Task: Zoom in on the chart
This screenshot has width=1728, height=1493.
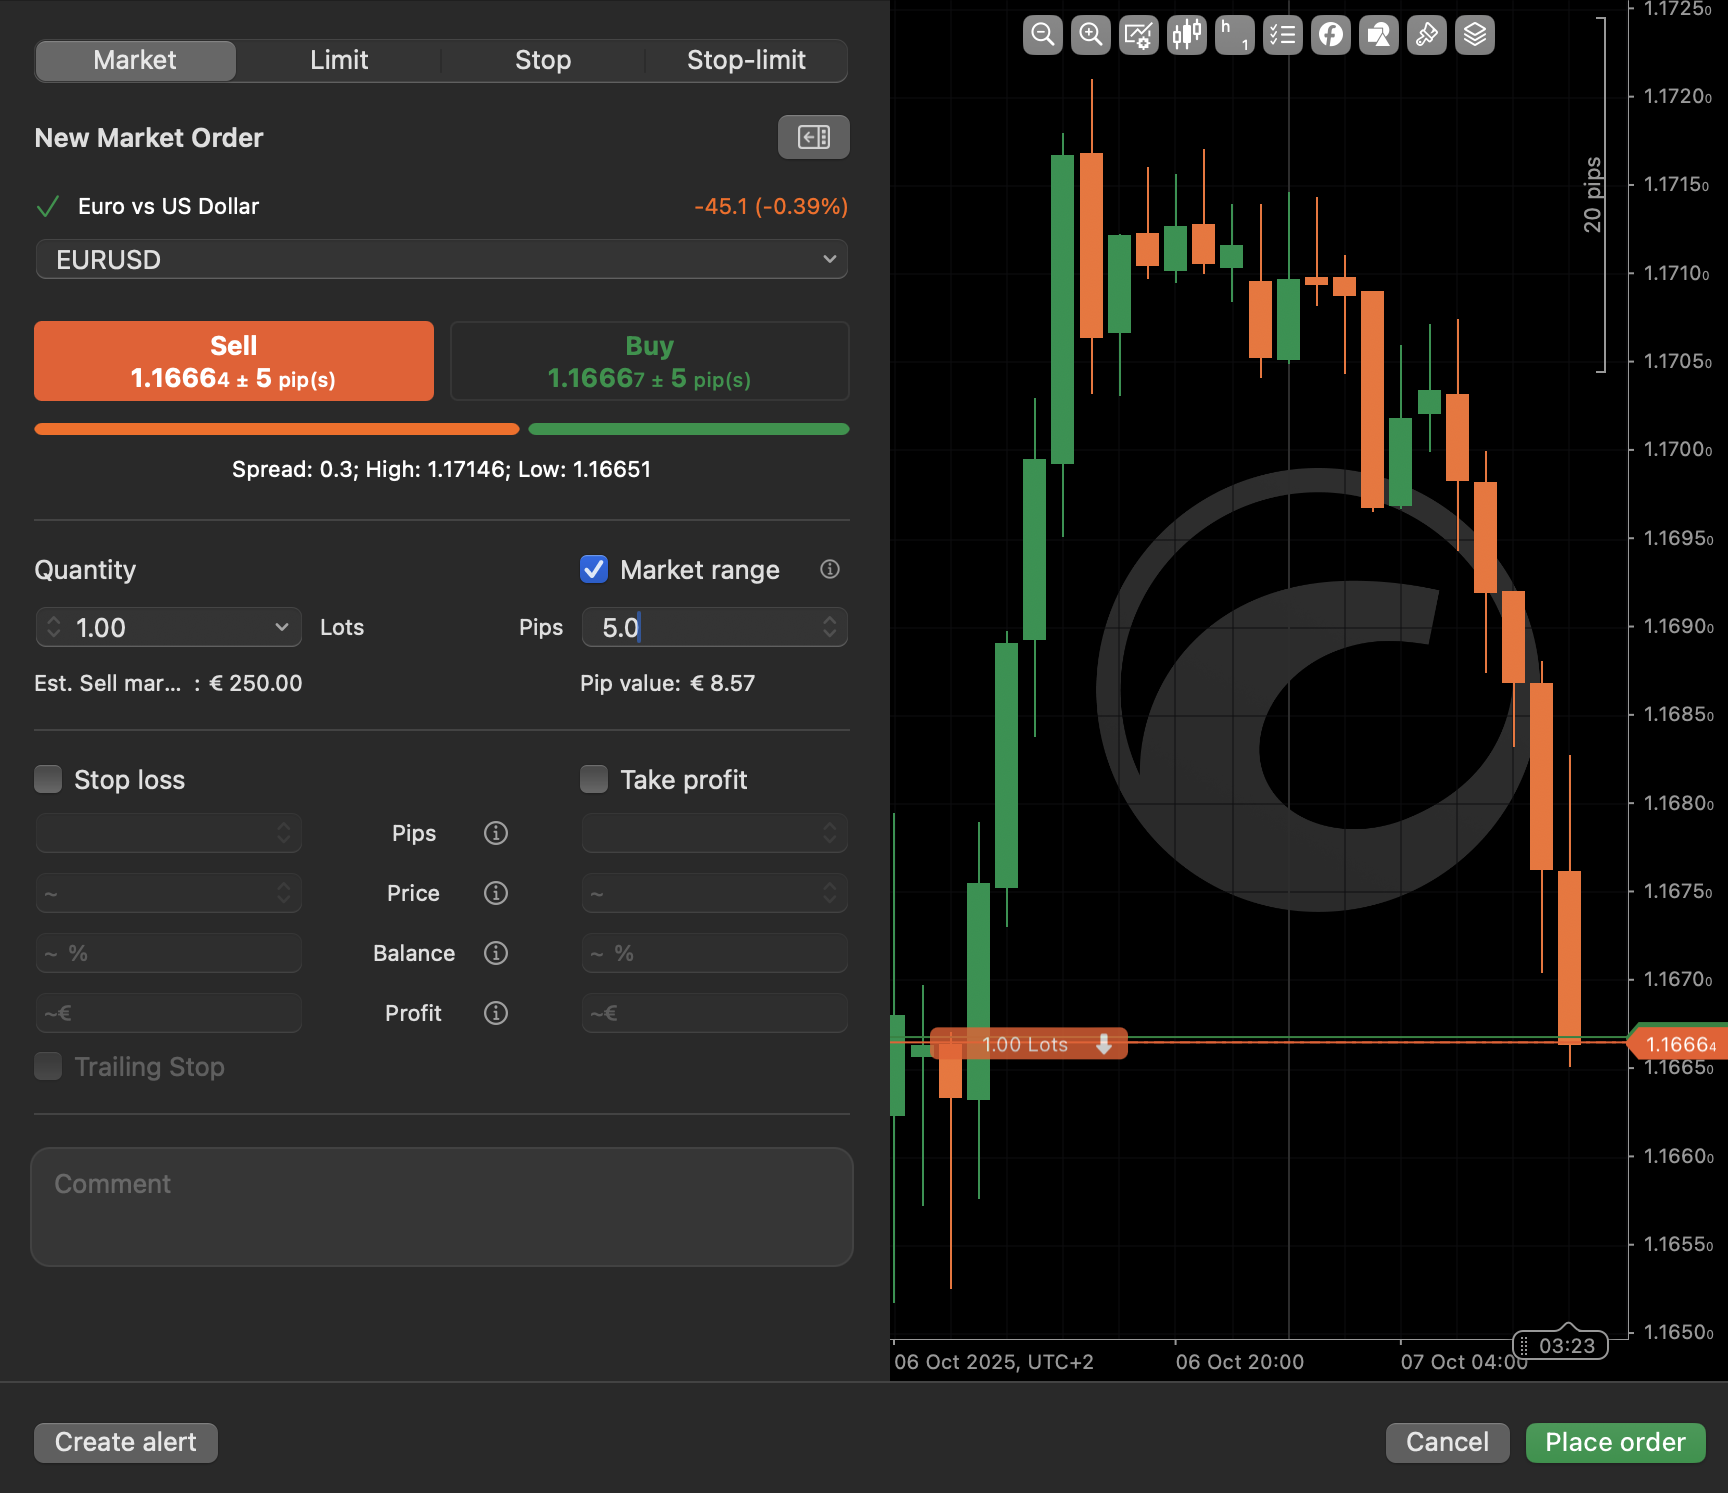Action: [x=1090, y=35]
